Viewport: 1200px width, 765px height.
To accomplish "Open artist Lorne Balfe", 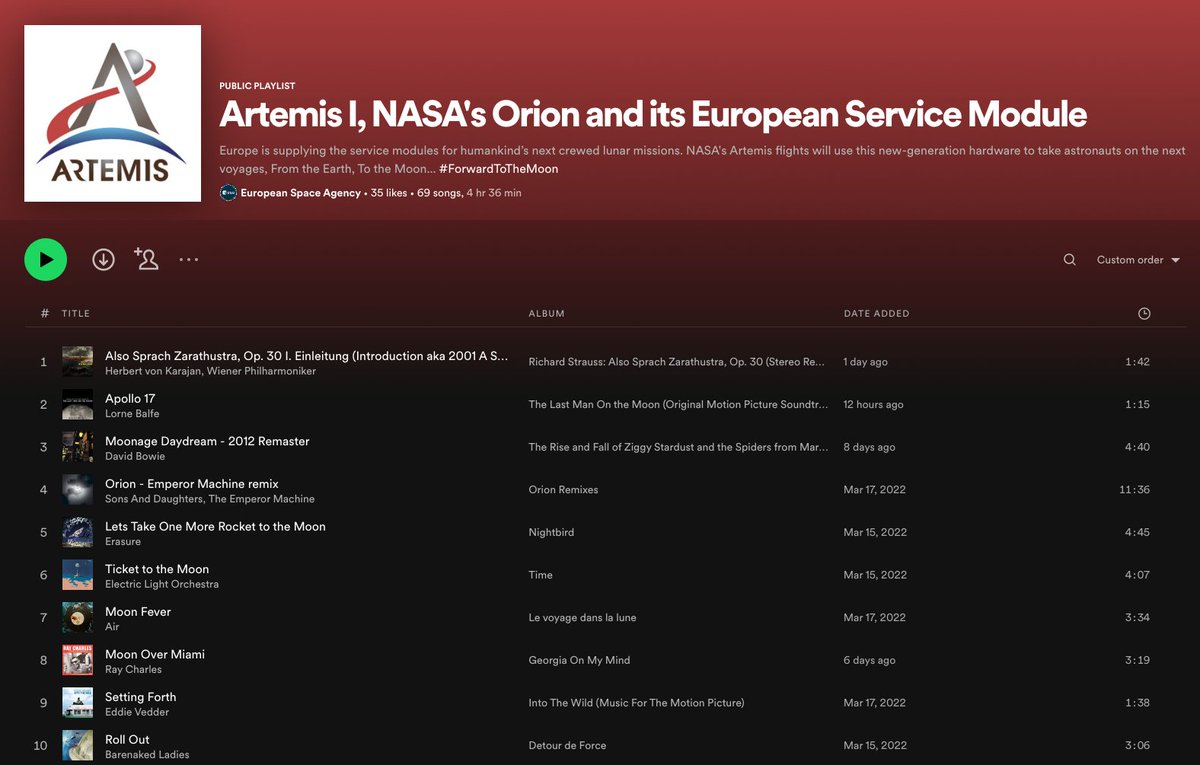I will (x=132, y=414).
